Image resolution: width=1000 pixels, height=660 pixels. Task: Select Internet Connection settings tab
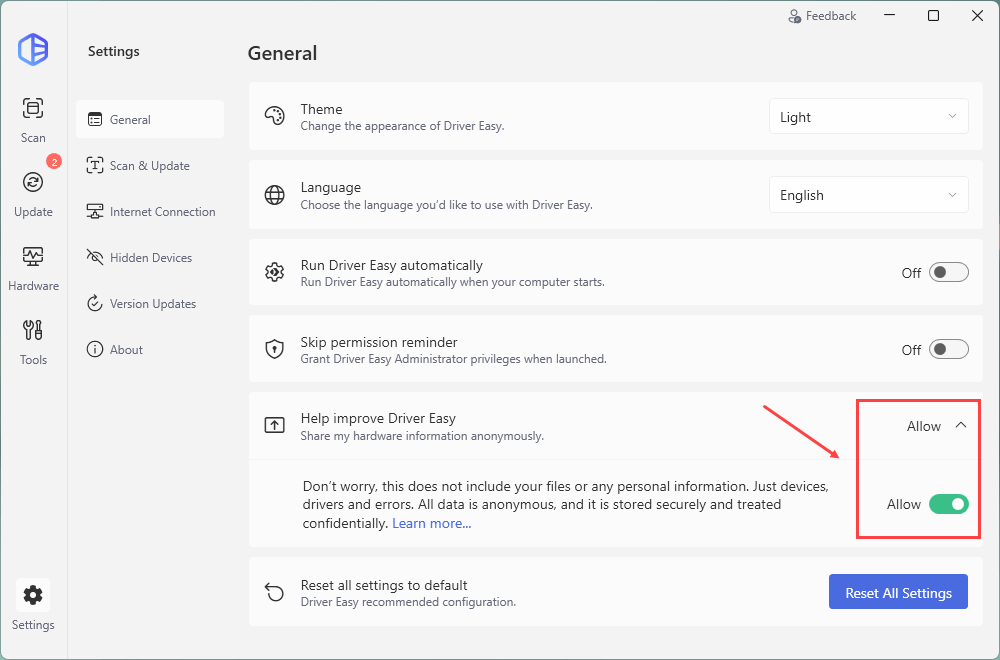[162, 212]
